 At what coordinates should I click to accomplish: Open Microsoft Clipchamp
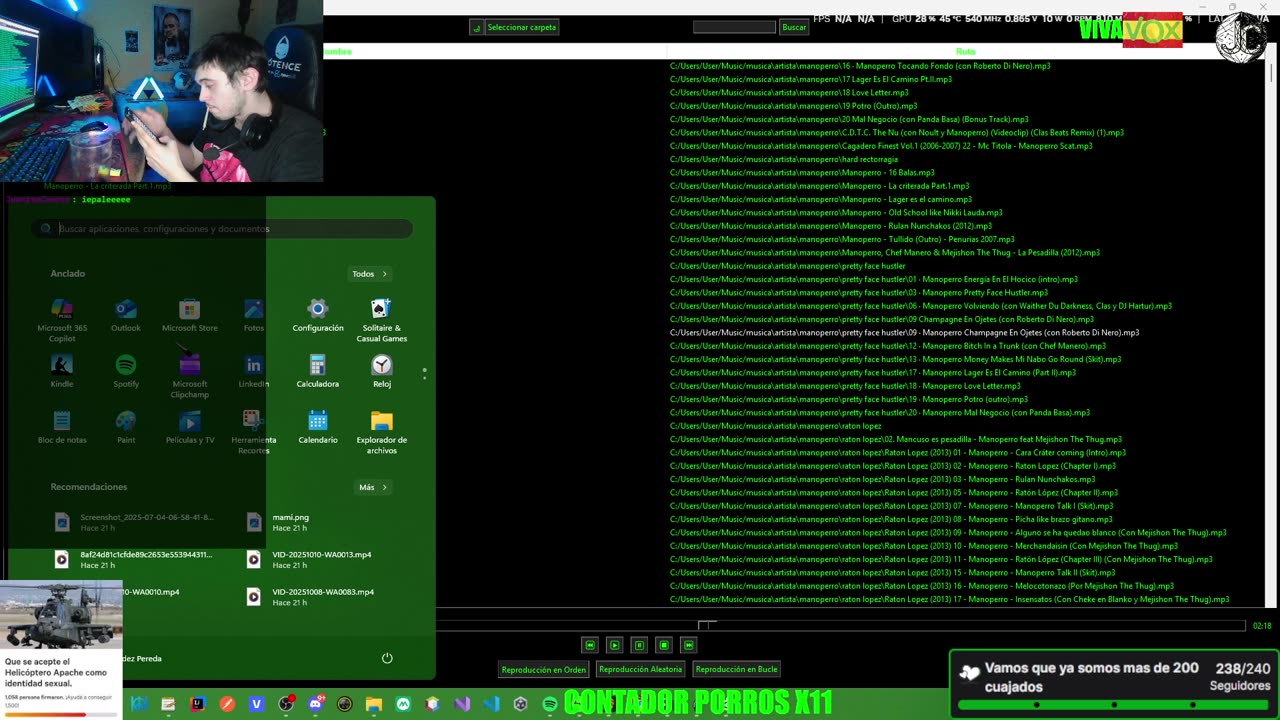pyautogui.click(x=190, y=376)
